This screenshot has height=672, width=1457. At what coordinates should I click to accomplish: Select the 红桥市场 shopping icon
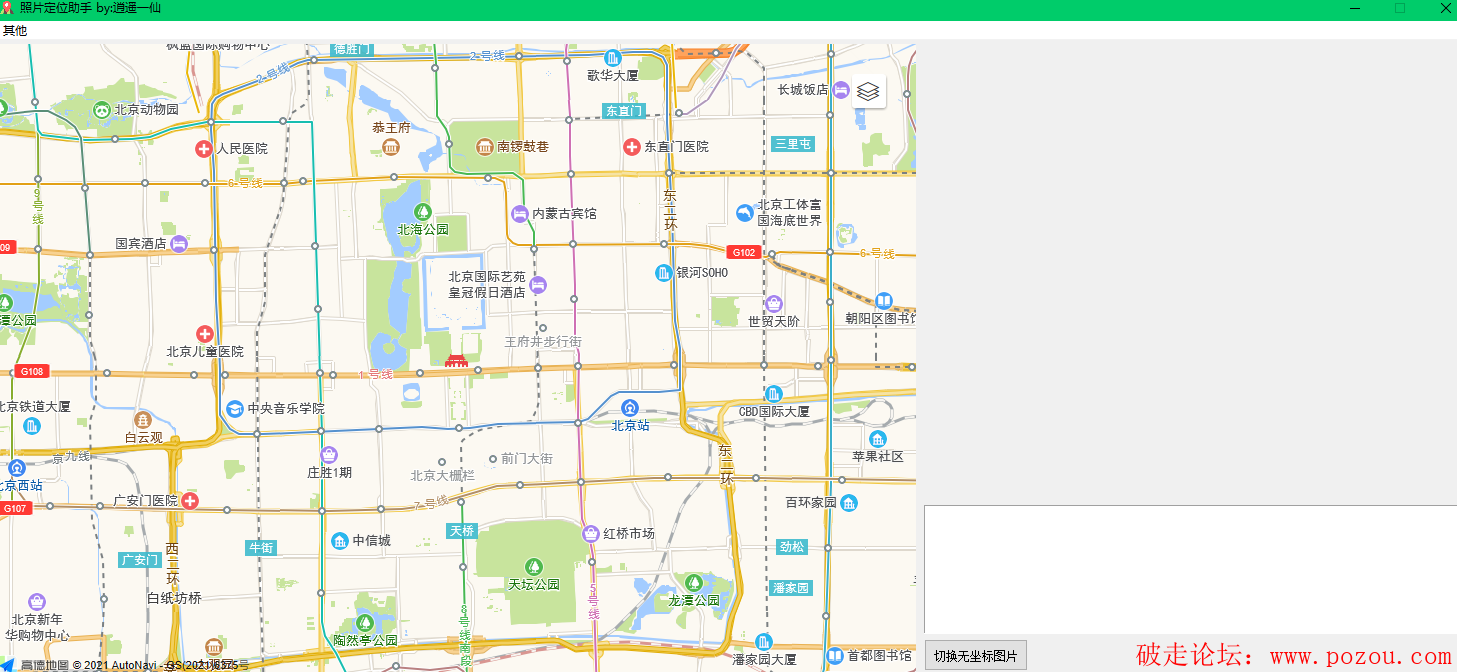[591, 533]
